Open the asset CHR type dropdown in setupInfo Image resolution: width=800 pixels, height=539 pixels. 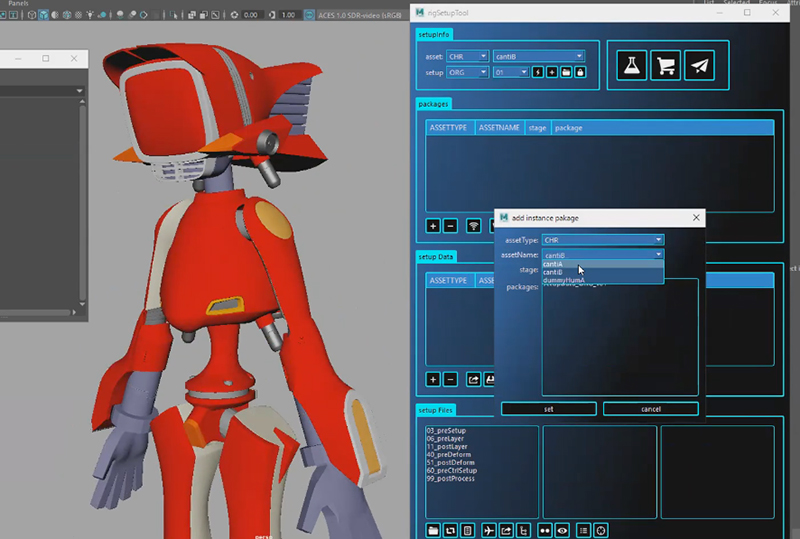pos(467,56)
